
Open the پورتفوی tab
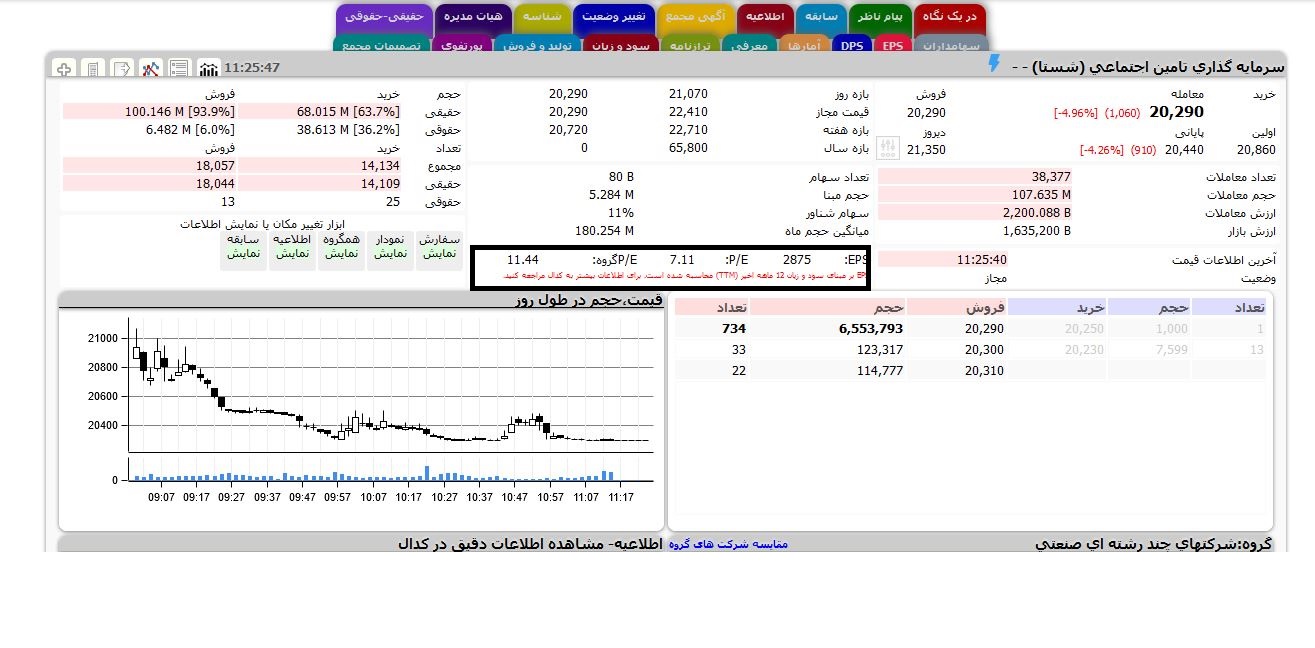[462, 45]
